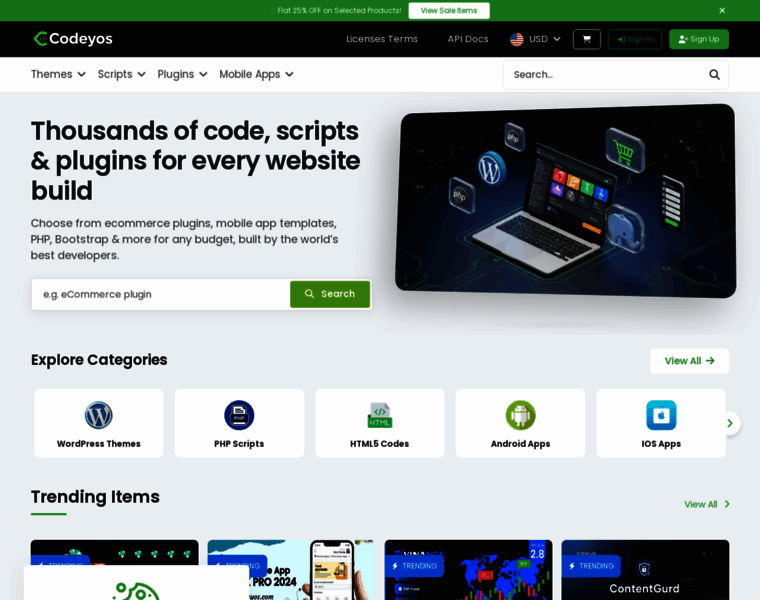Advance category carousel with the right arrow

730,423
